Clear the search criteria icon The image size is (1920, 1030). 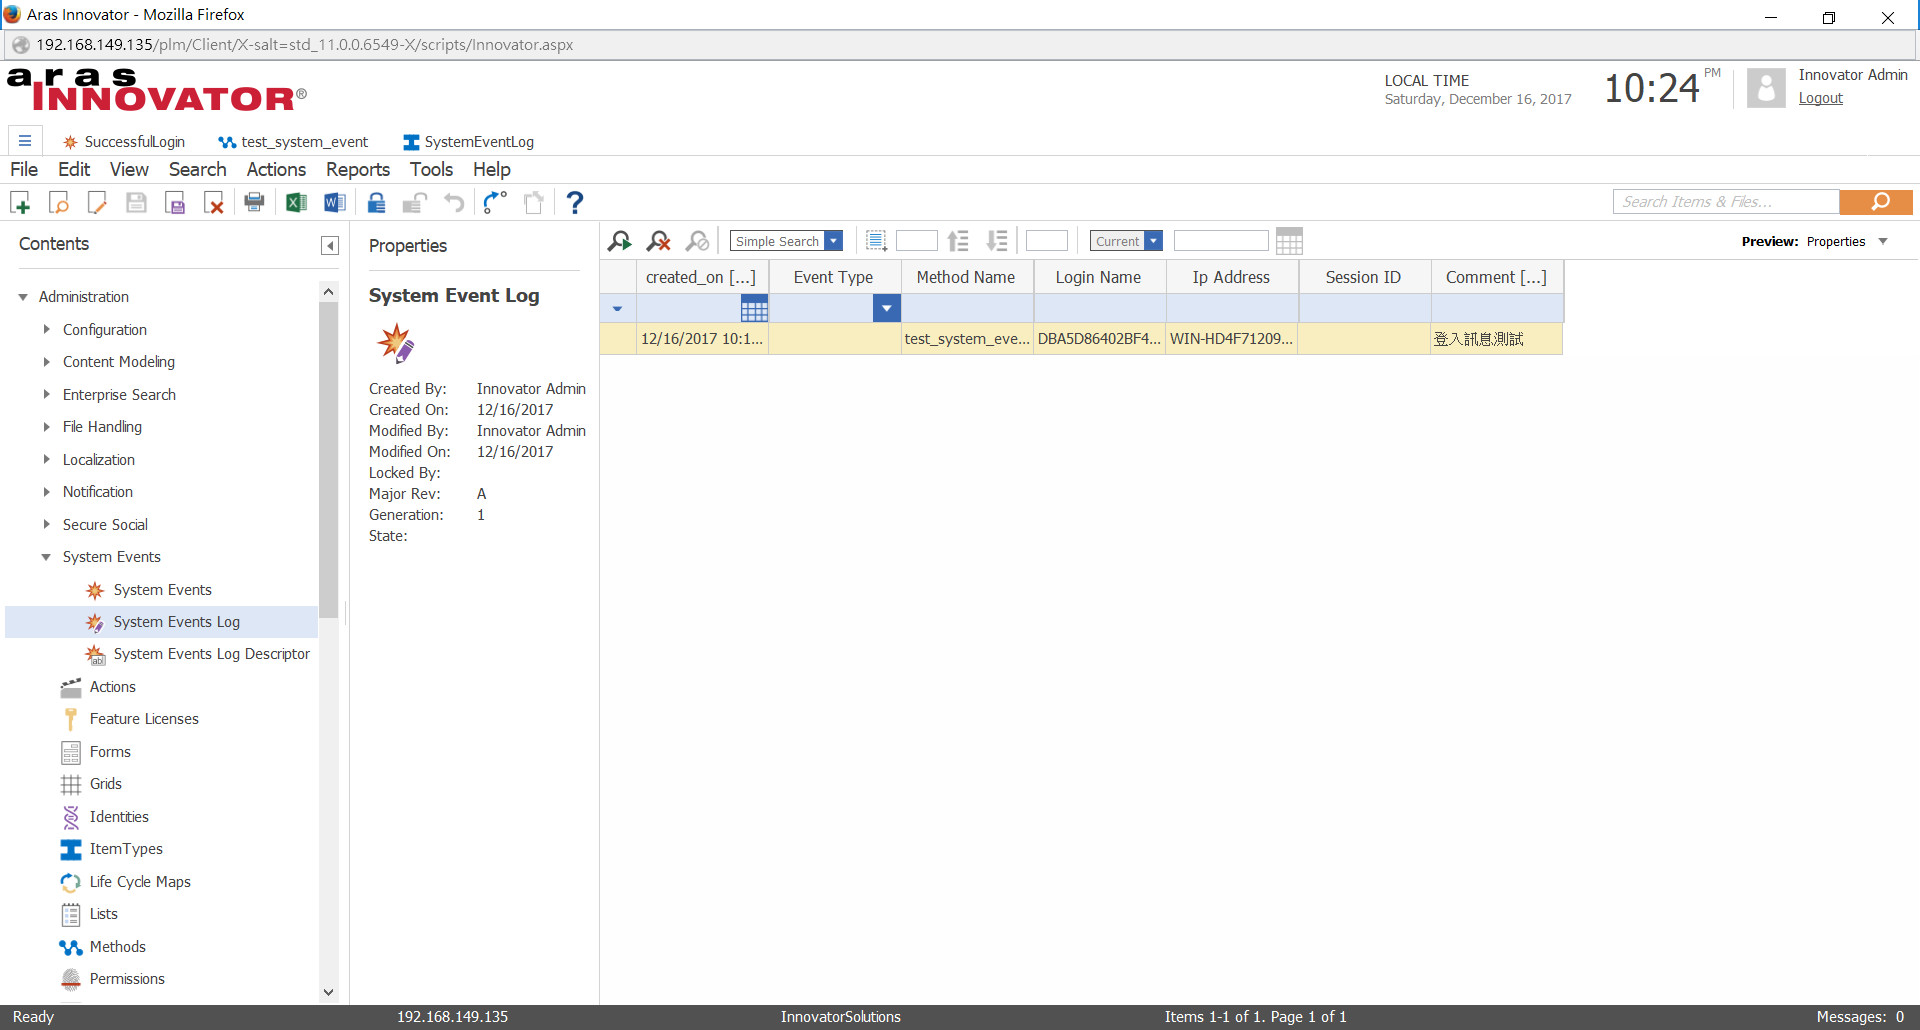pyautogui.click(x=659, y=241)
